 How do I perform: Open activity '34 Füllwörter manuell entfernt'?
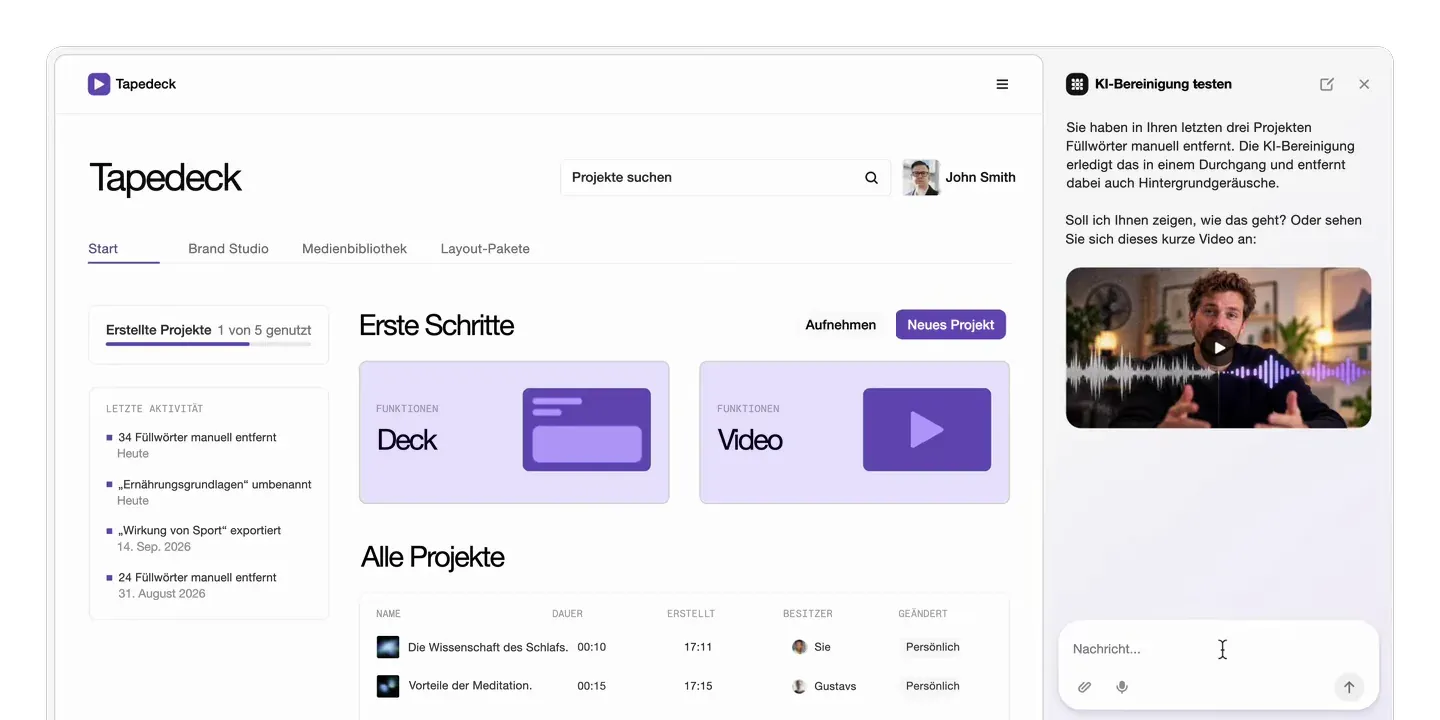pos(197,438)
